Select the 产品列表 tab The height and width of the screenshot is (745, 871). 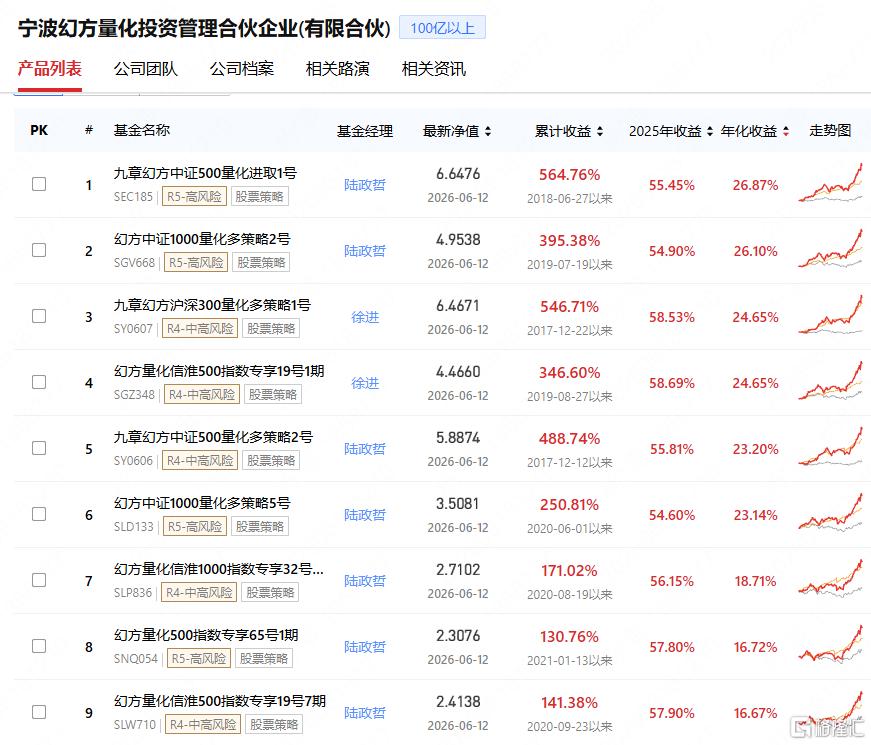49,68
